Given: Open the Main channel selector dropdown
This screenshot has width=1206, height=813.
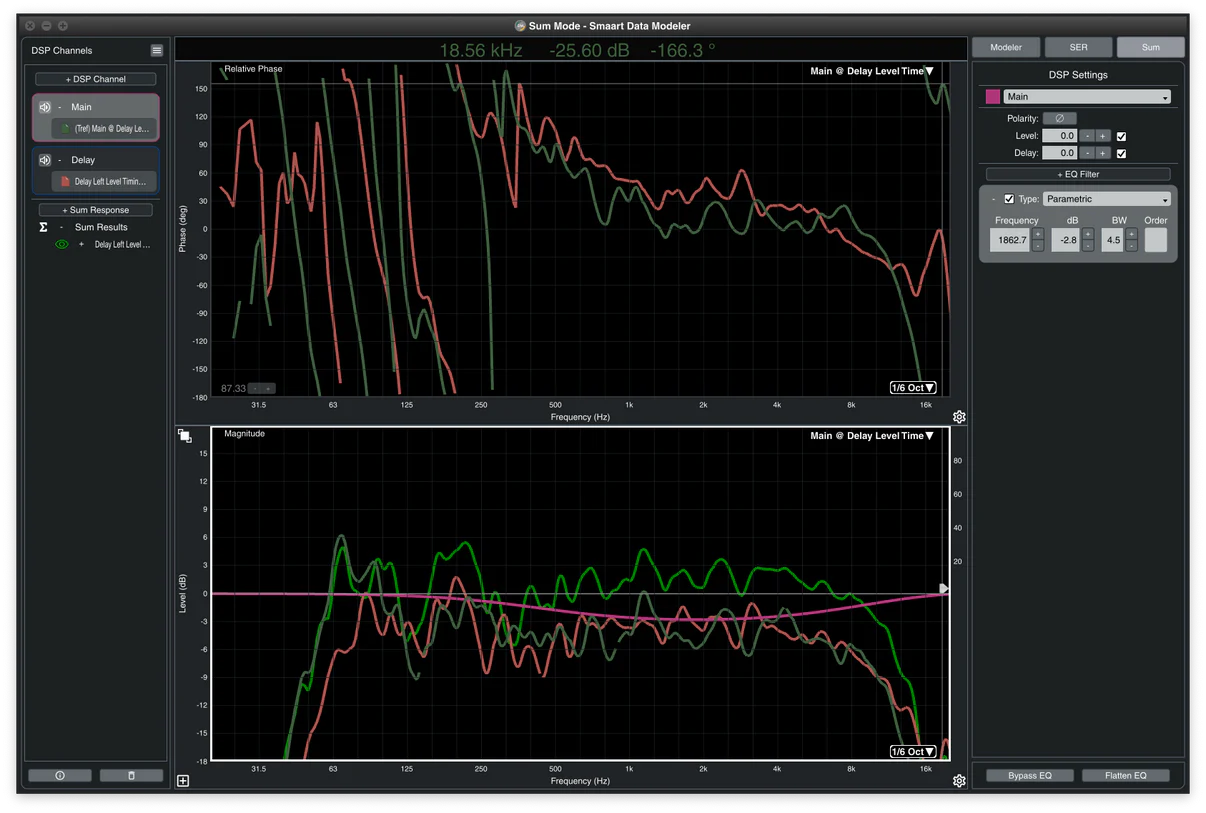Looking at the screenshot, I should coord(1087,97).
